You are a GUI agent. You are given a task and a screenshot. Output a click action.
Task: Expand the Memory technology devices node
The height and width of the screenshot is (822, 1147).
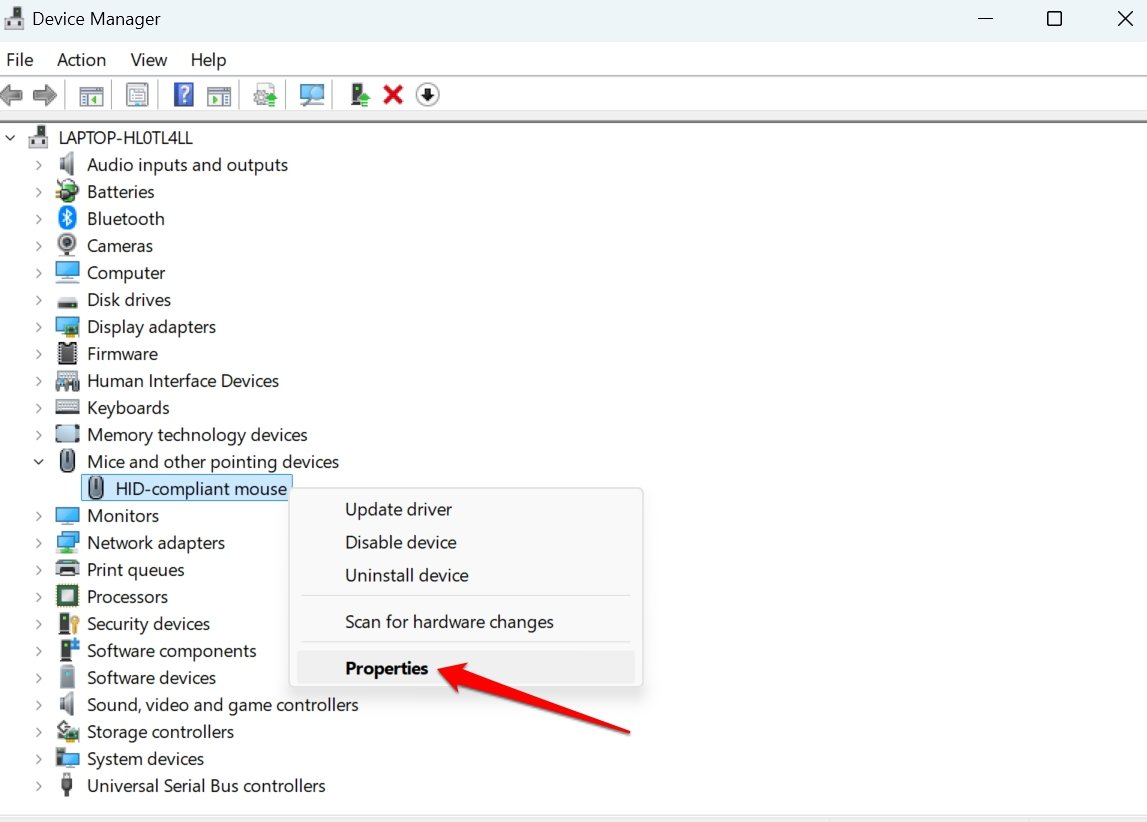click(39, 435)
